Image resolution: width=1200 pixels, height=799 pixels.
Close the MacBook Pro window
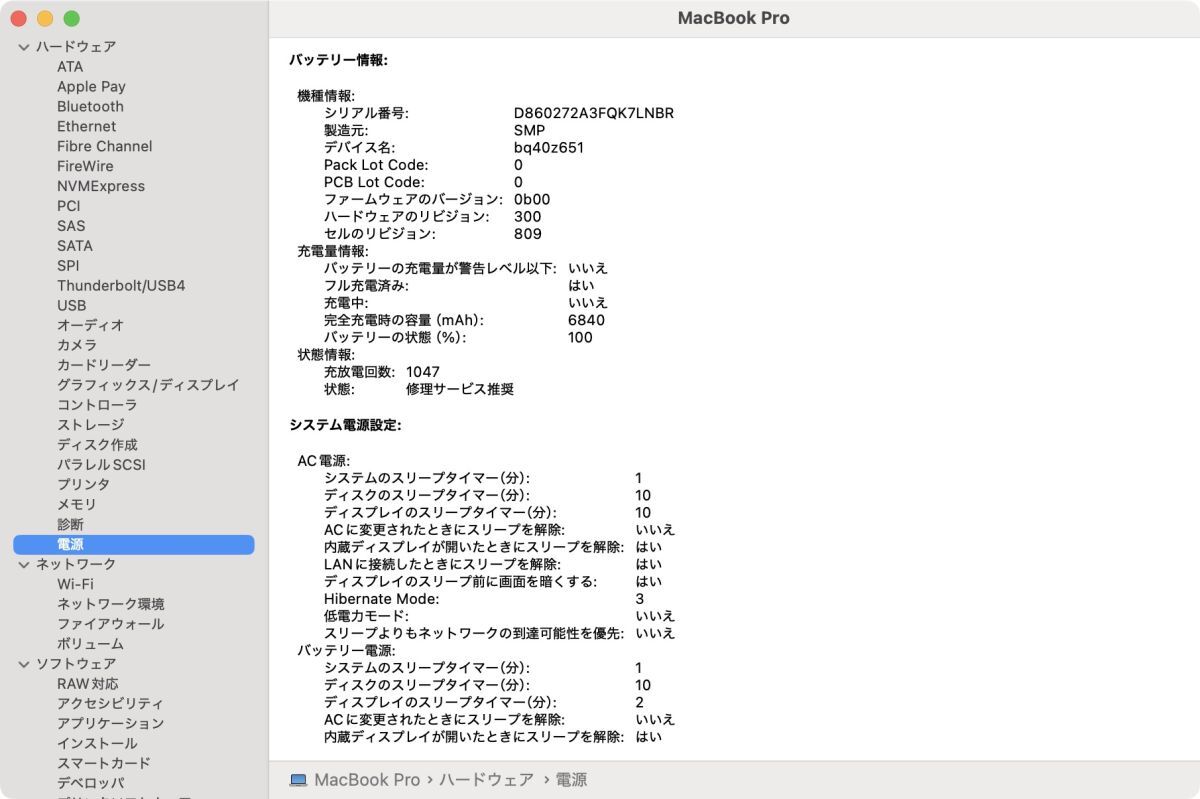[19, 19]
